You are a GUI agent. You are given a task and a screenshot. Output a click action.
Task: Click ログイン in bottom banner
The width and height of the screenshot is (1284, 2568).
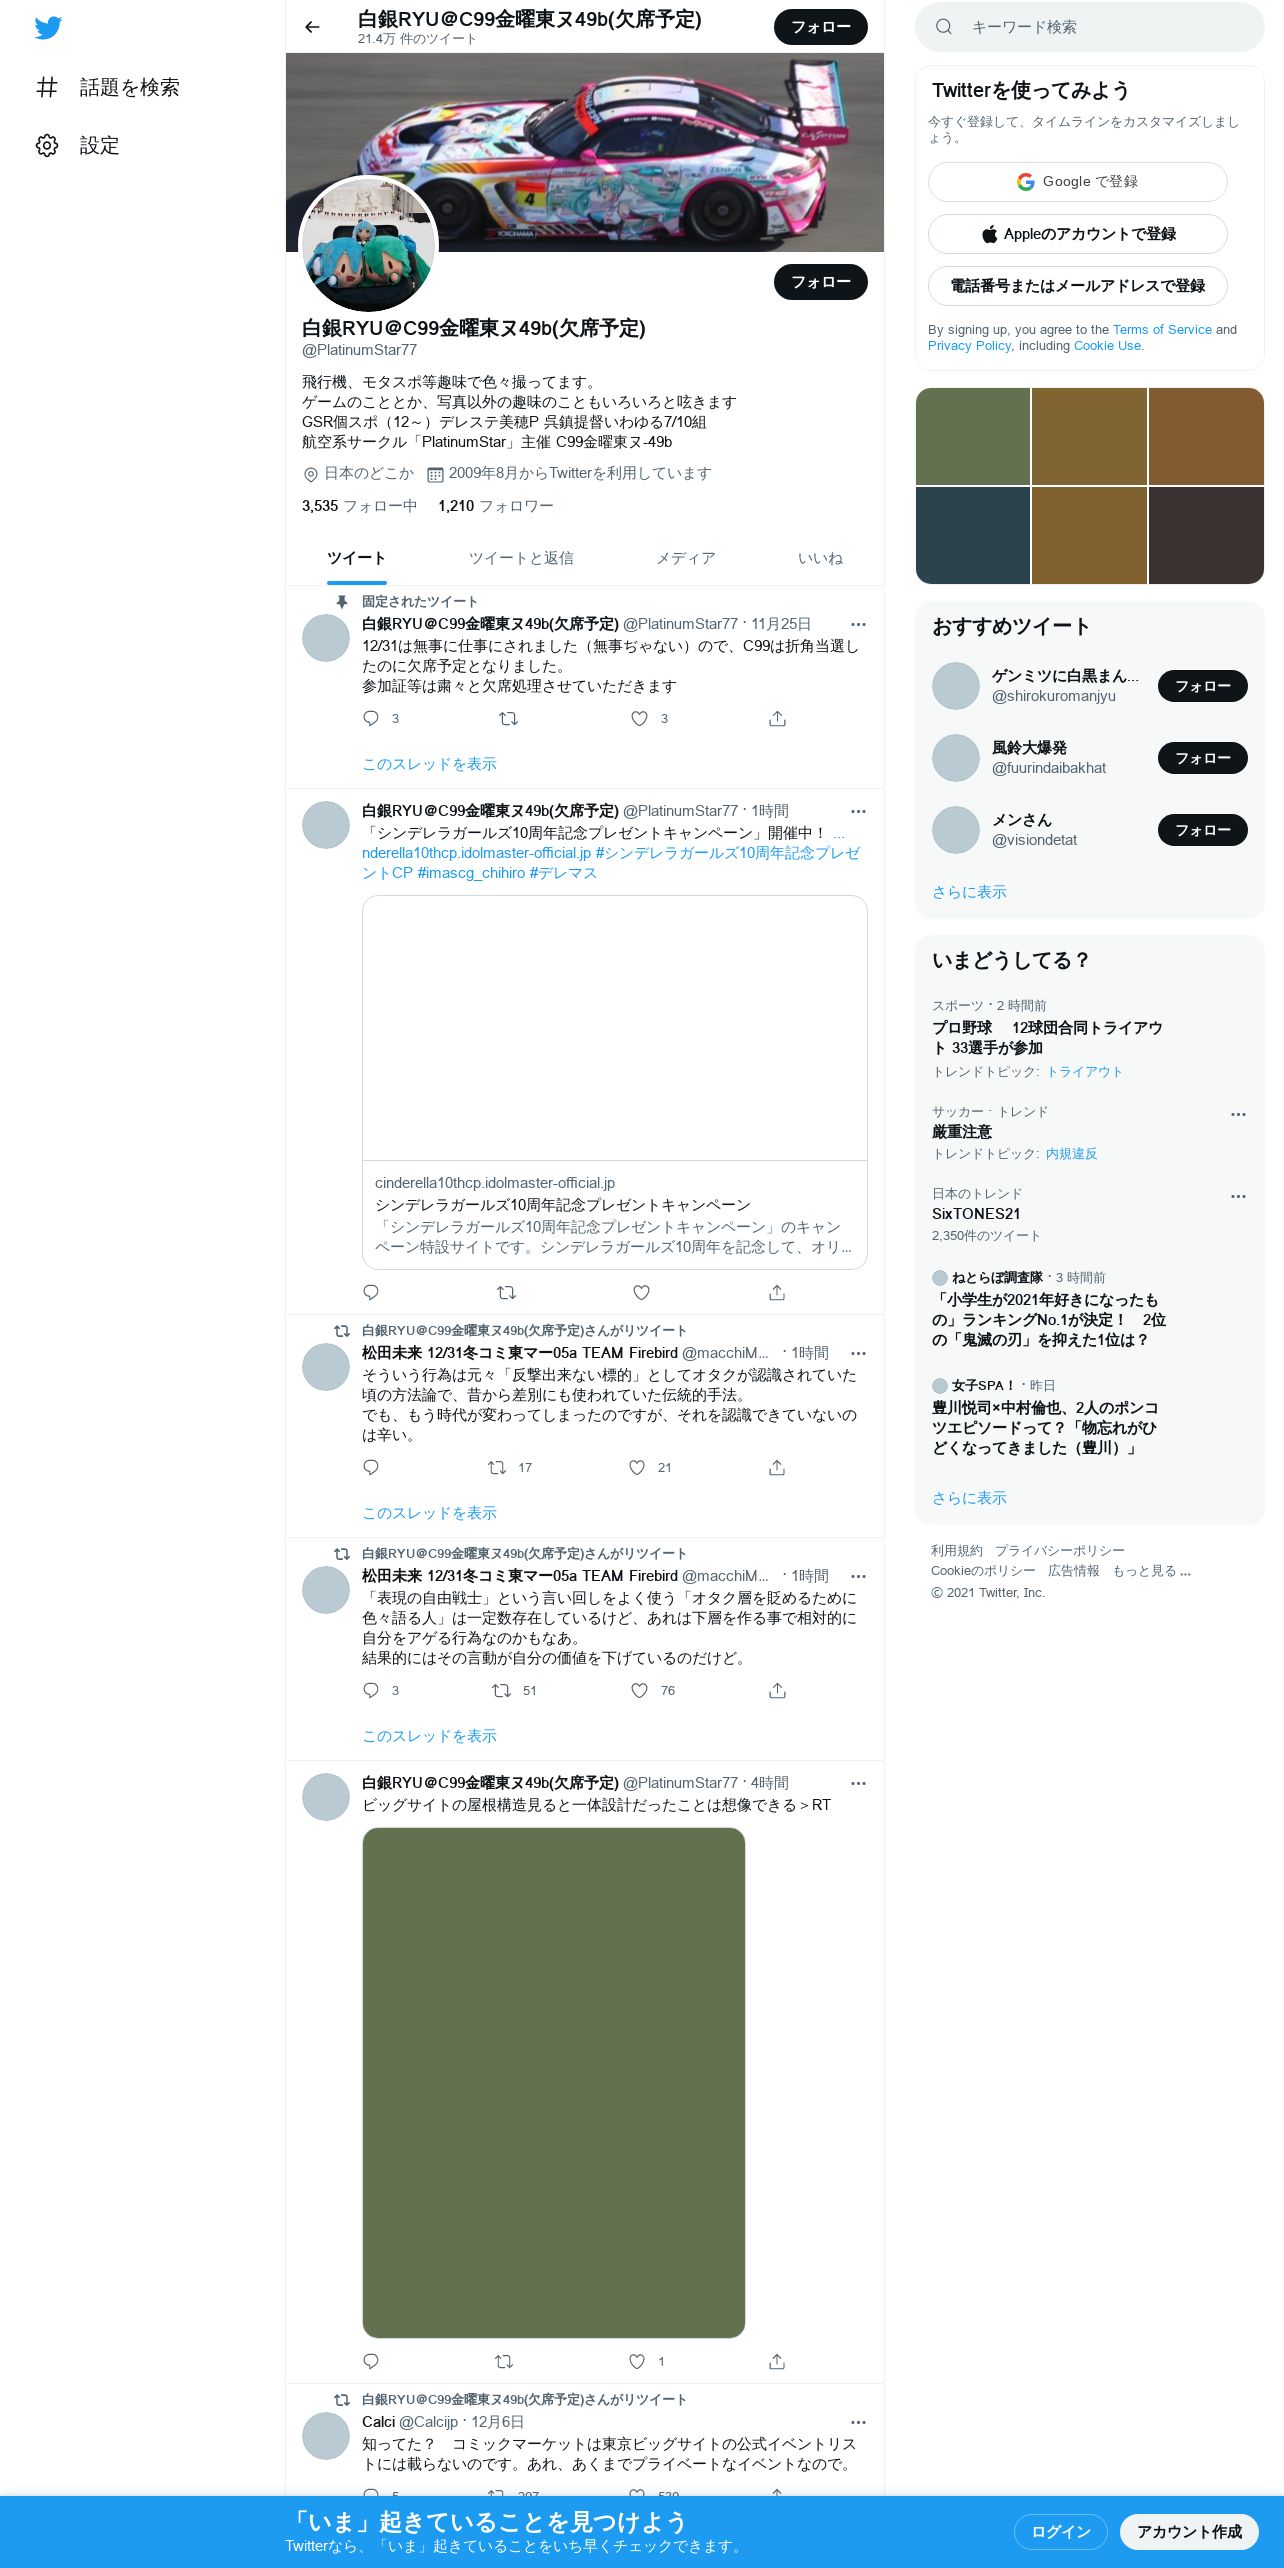[x=1060, y=2531]
